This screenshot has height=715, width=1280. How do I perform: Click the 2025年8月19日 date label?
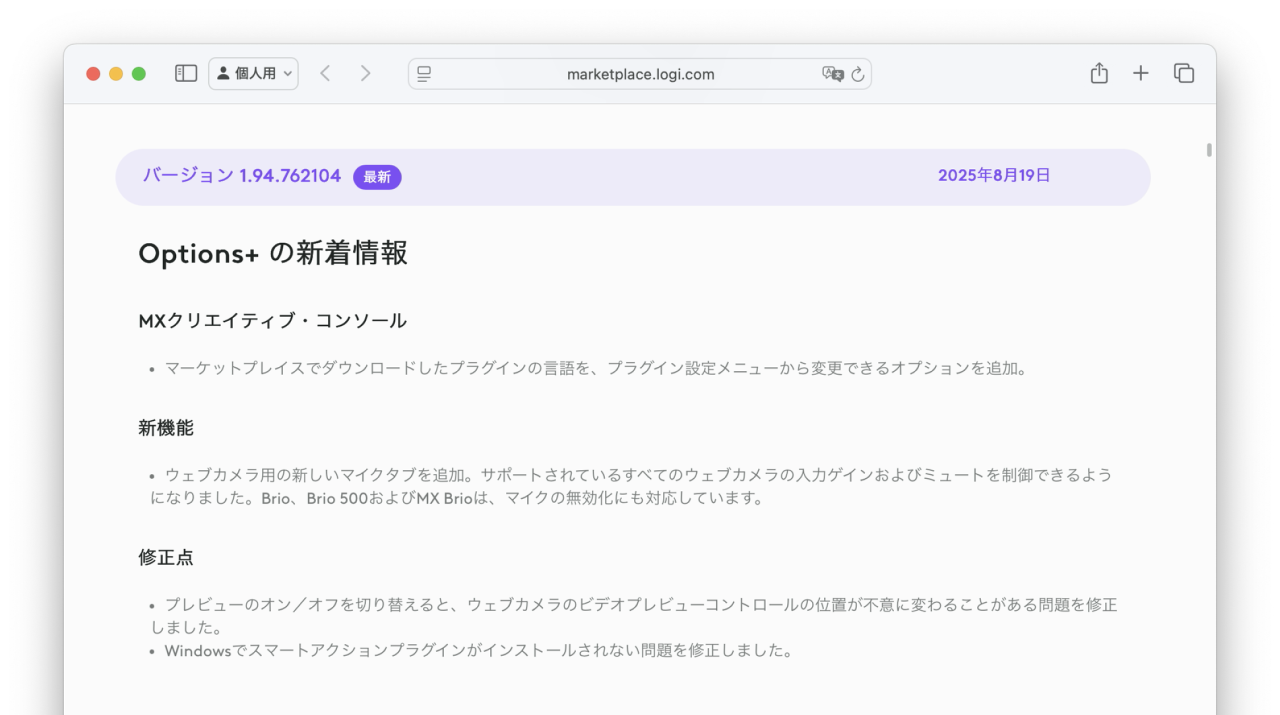(994, 175)
